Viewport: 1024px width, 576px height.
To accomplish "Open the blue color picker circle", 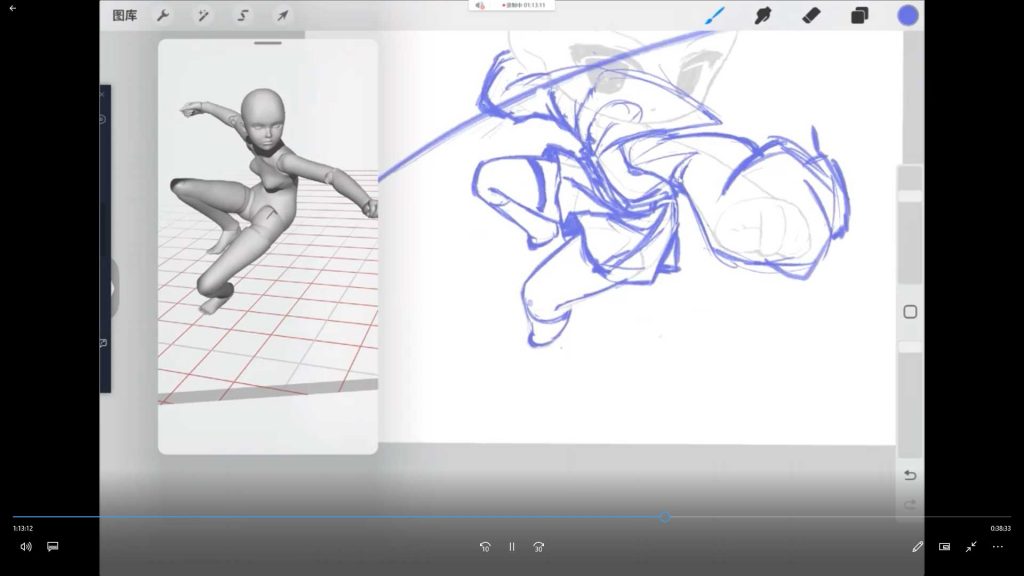I will [x=908, y=15].
